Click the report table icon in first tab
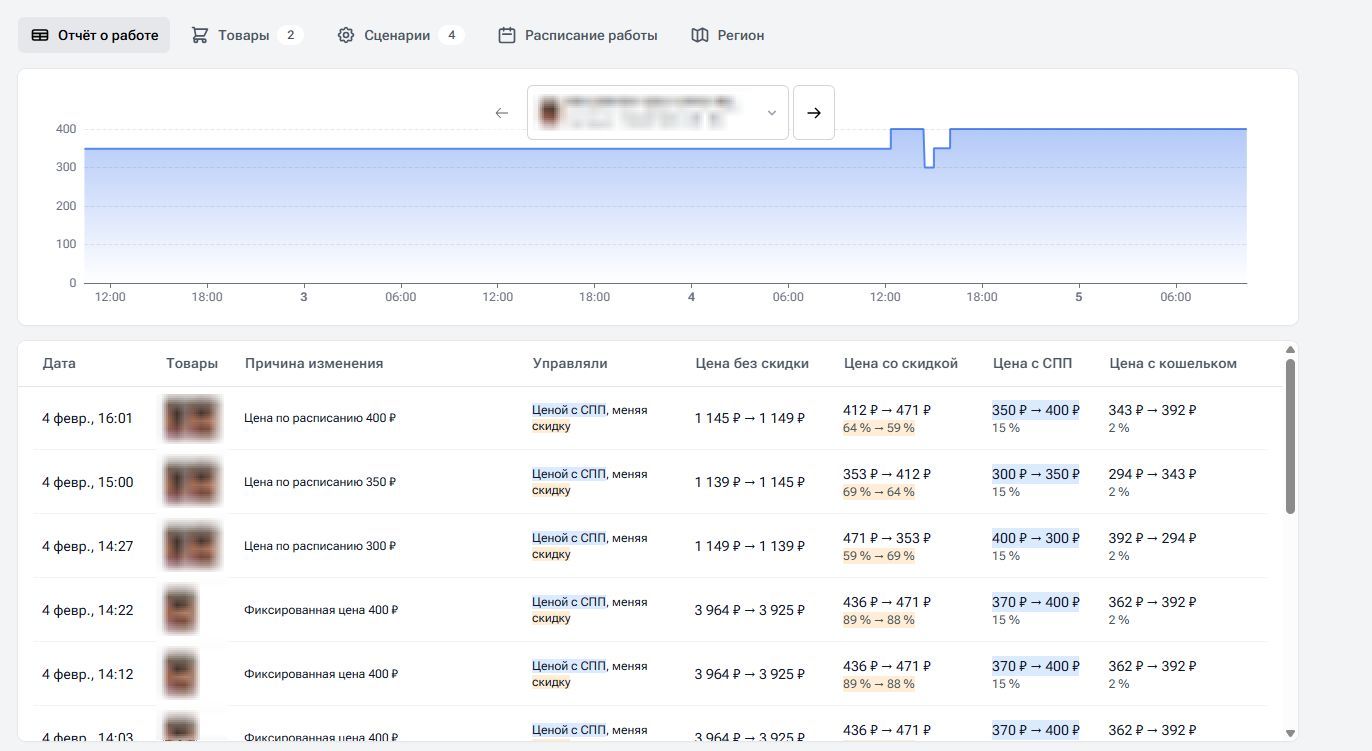 pyautogui.click(x=40, y=35)
